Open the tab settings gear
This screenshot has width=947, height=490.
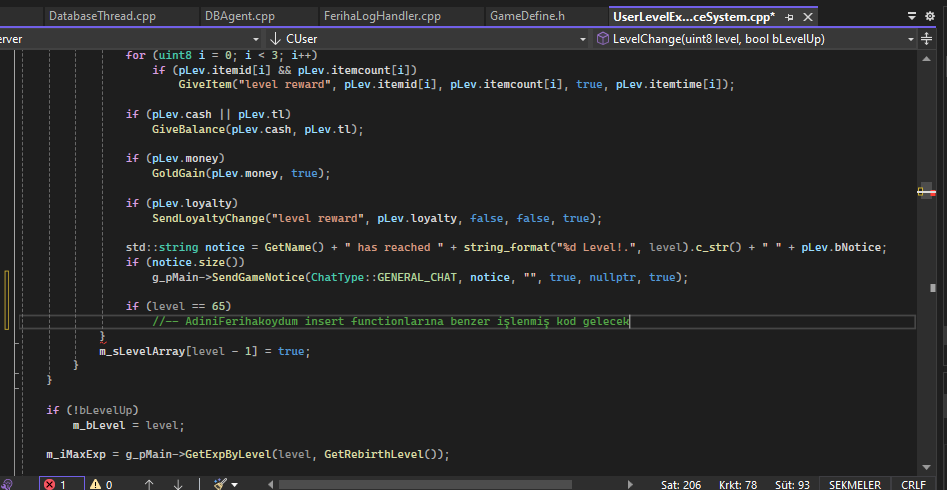click(x=930, y=17)
